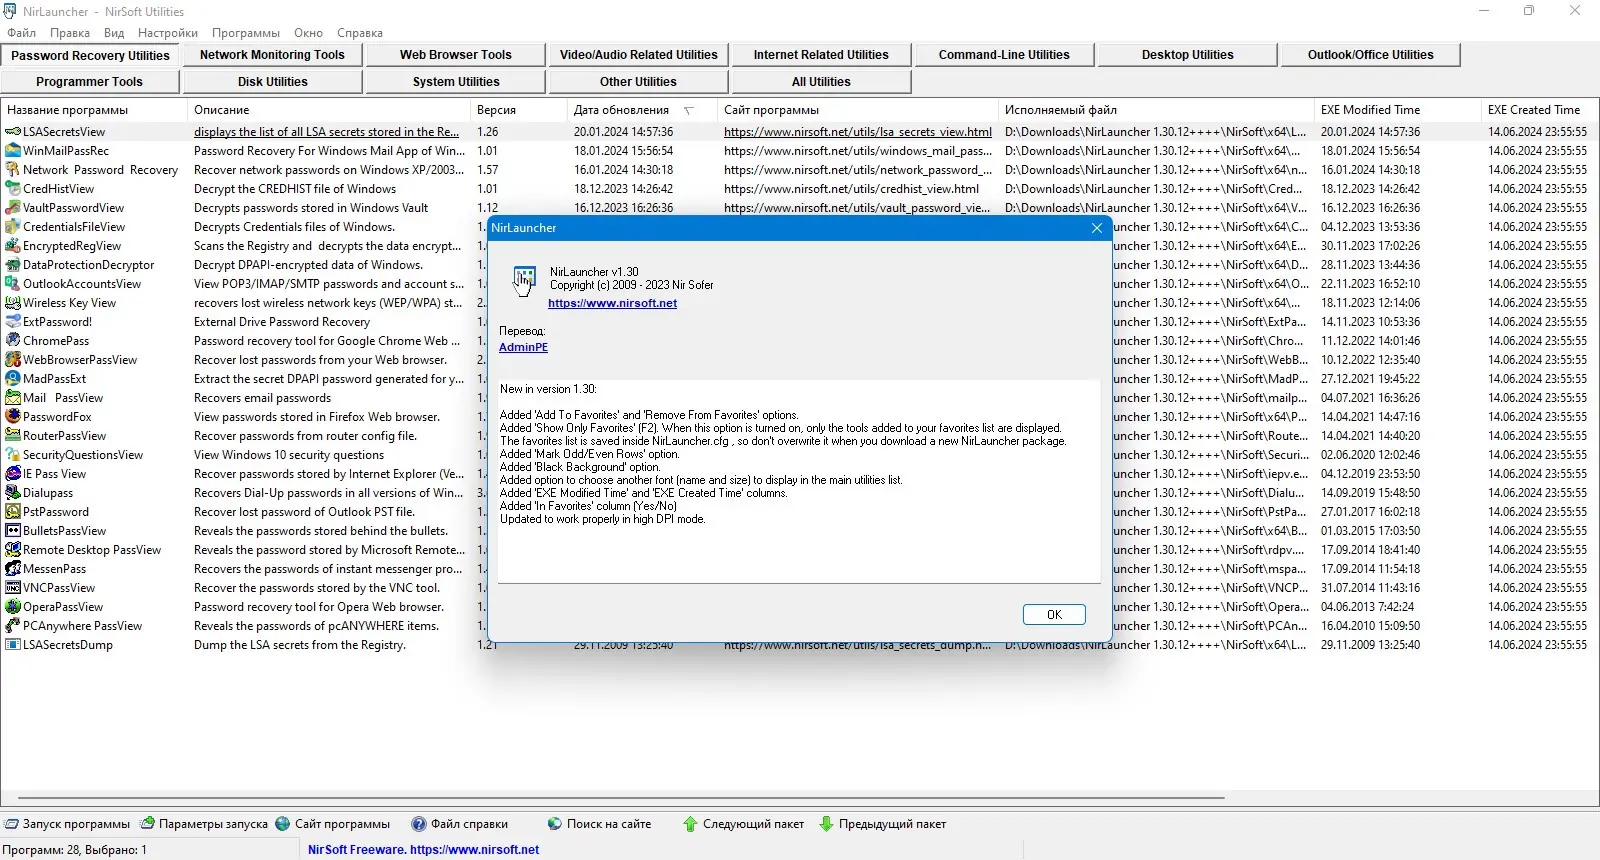The width and height of the screenshot is (1600, 860).
Task: Click the NirLauncher icon in About dialog
Action: click(523, 279)
